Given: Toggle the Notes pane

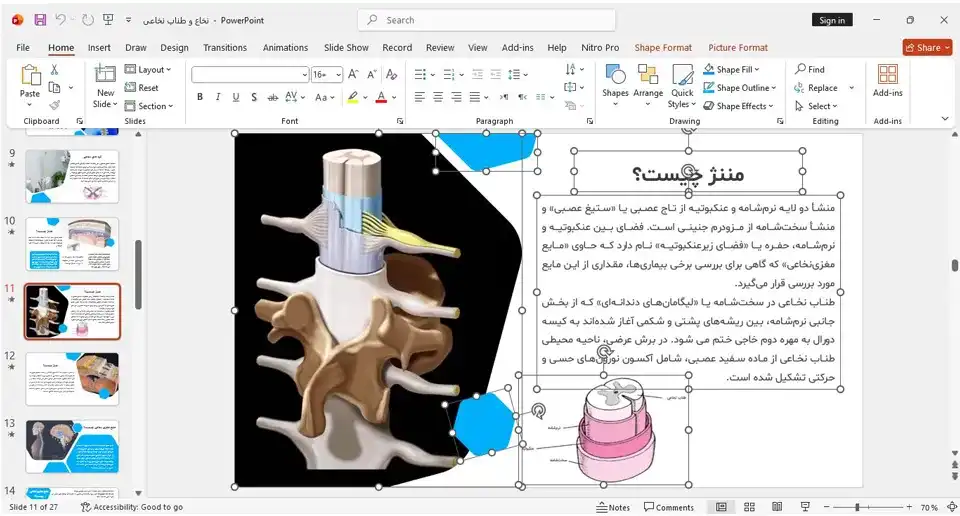Looking at the screenshot, I should tap(613, 507).
